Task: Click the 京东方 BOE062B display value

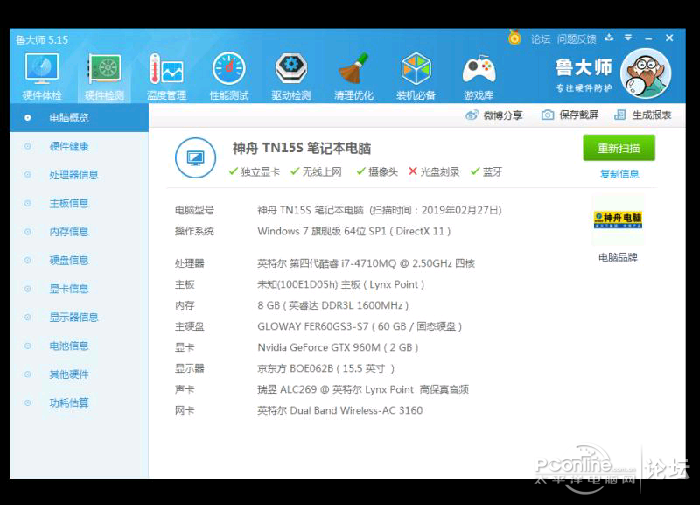Action: coord(326,369)
